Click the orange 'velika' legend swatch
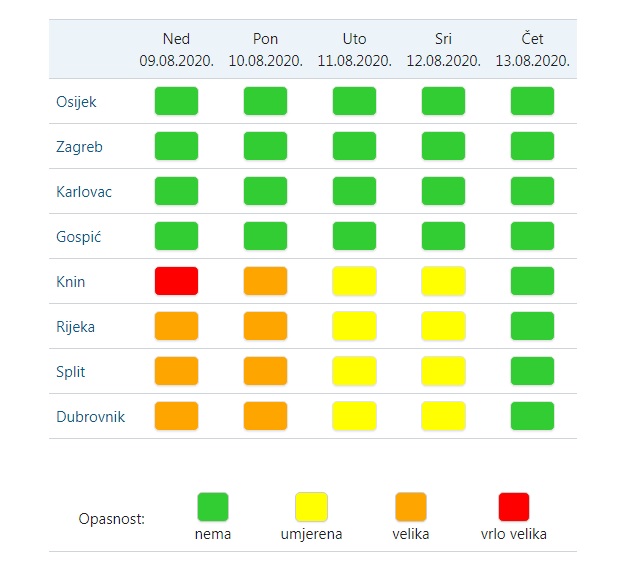Screen dimensions: 626x575 [x=411, y=507]
